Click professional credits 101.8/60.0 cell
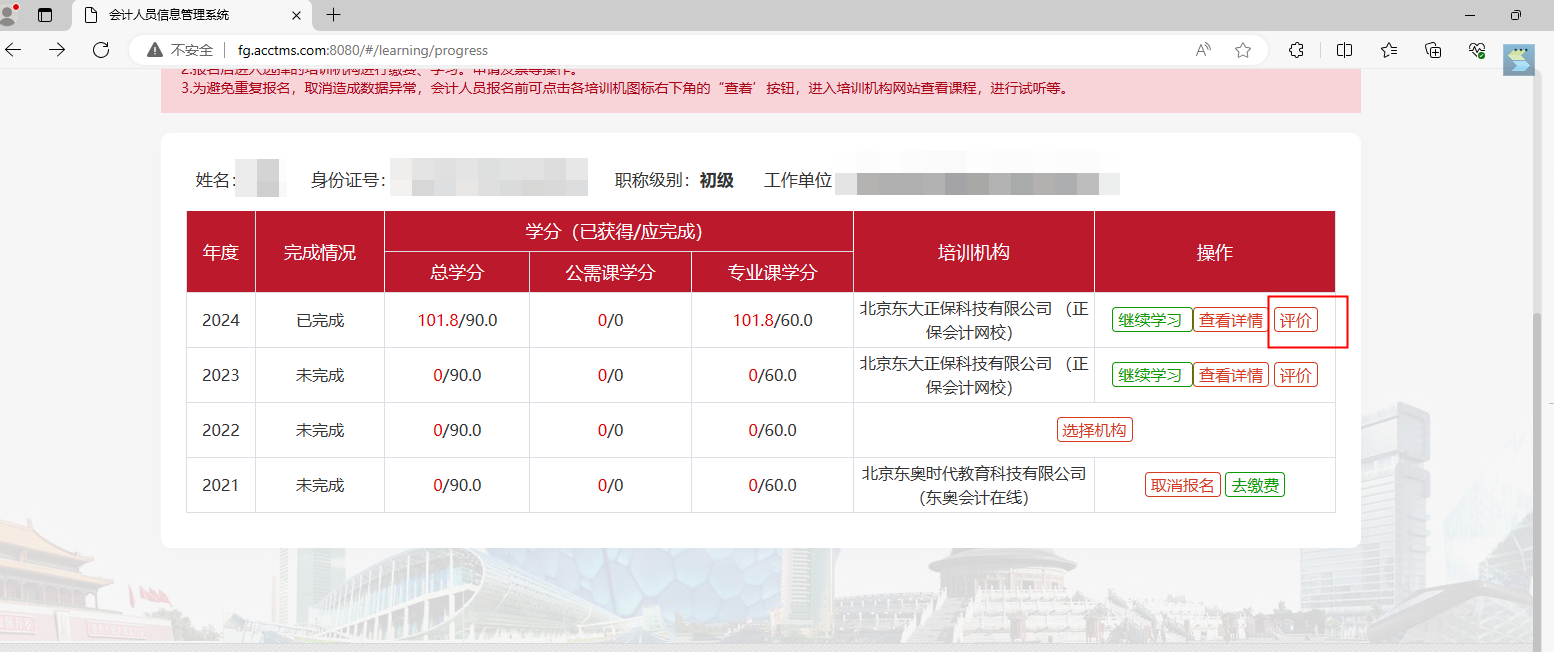The height and width of the screenshot is (652, 1554). (772, 320)
